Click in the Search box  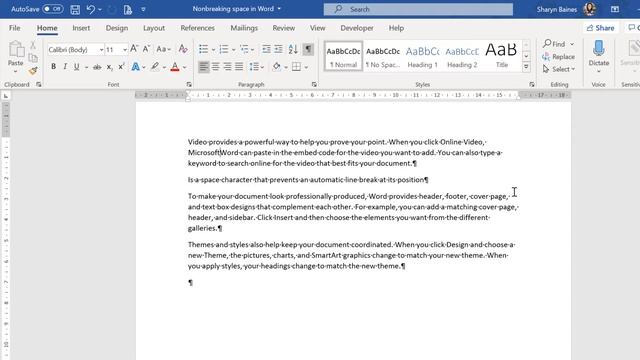pyautogui.click(x=418, y=9)
